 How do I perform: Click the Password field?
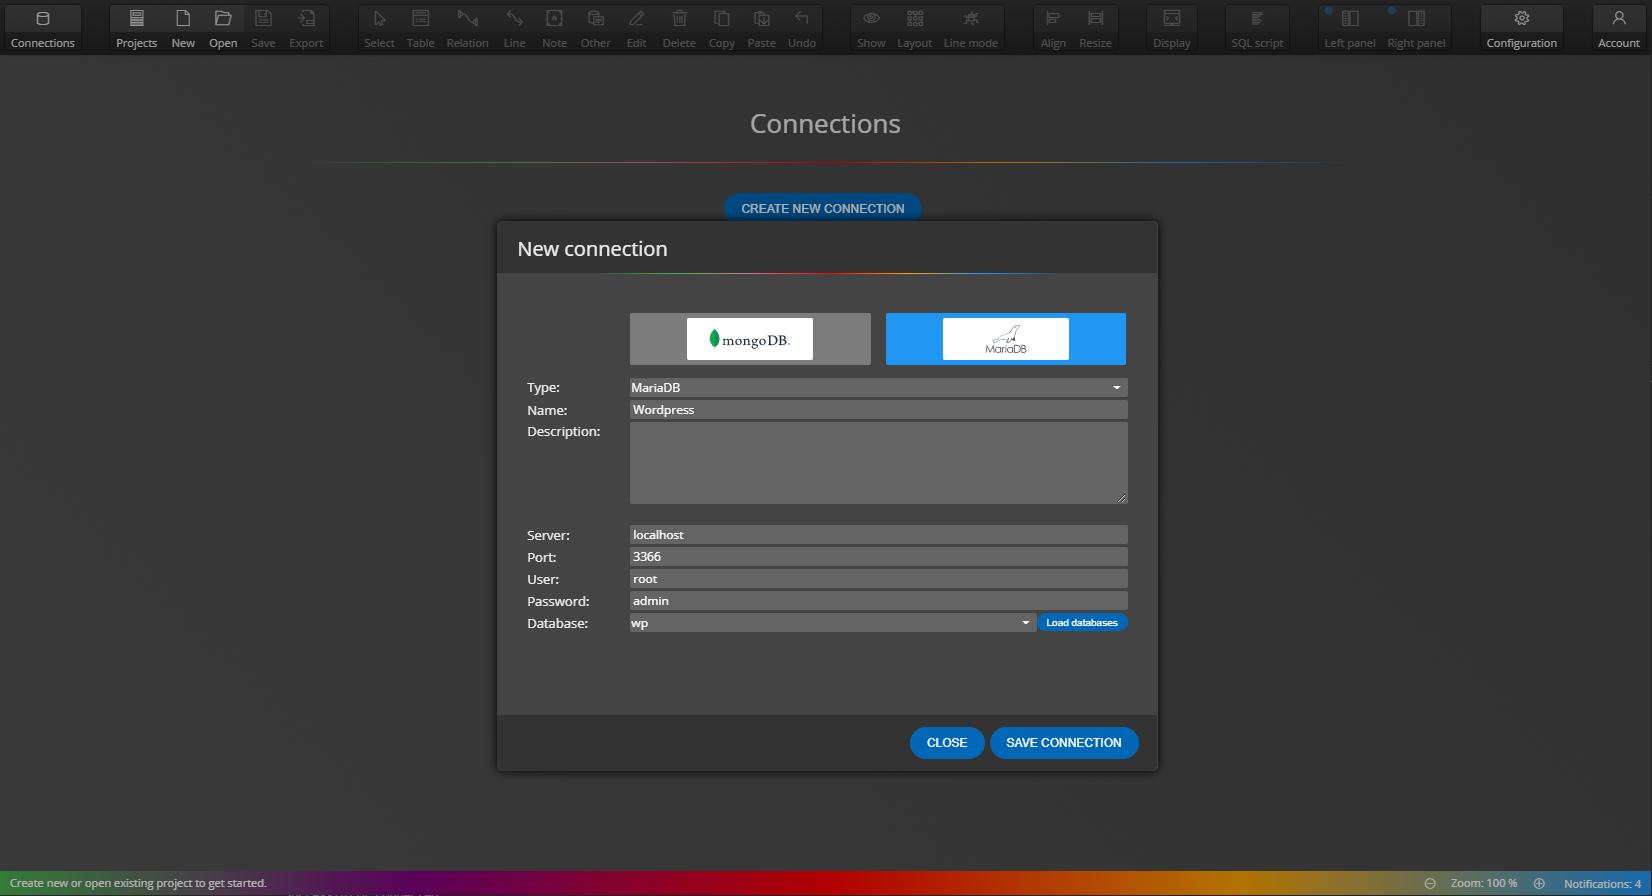[878, 601]
